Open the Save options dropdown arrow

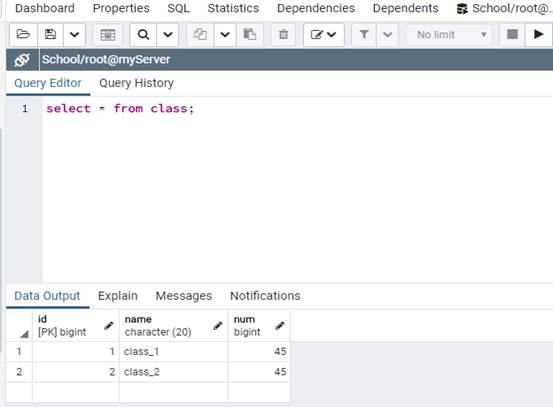[74, 35]
